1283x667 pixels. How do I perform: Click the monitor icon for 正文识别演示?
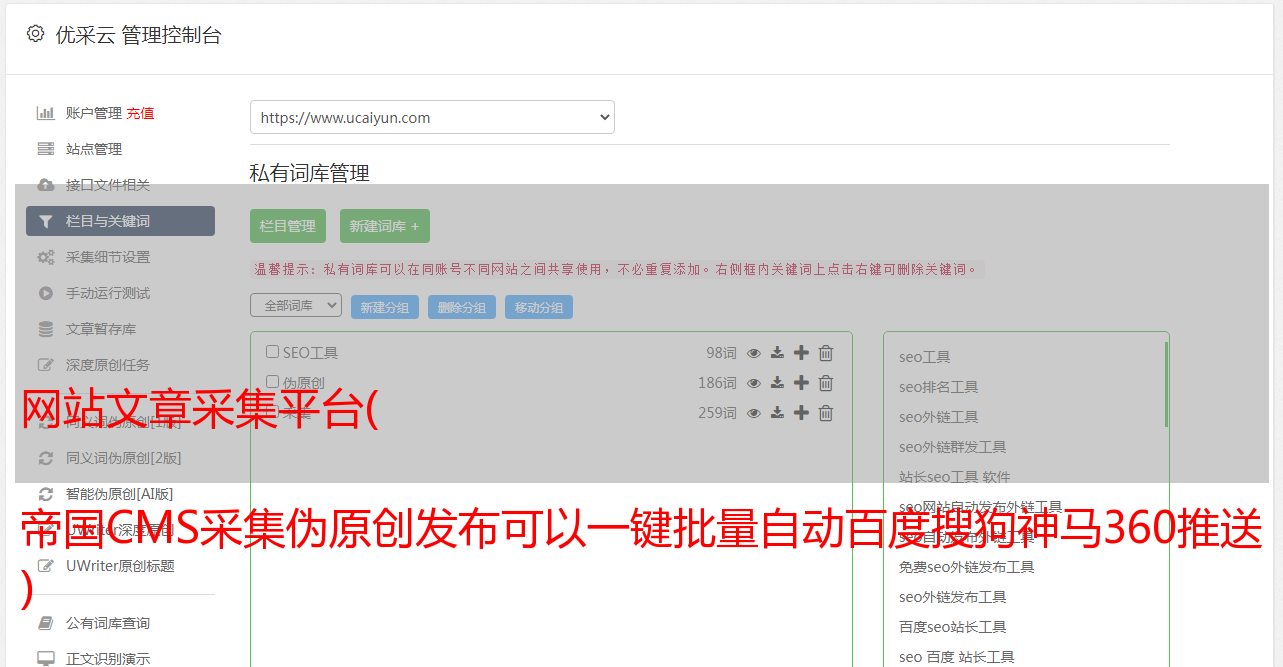[x=45, y=659]
